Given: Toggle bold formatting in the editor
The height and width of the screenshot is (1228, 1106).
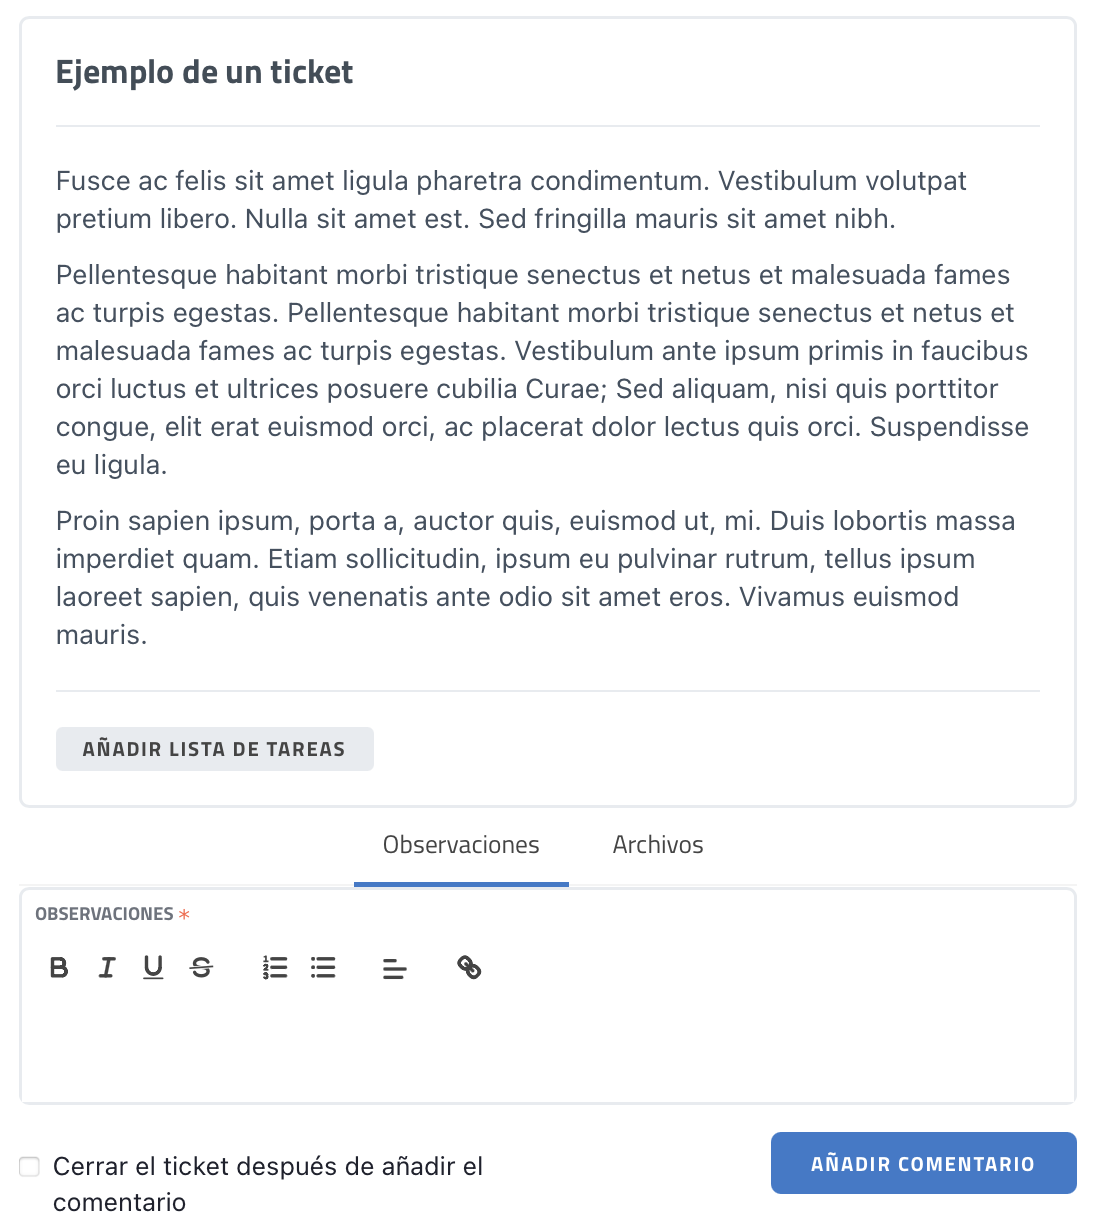Looking at the screenshot, I should coord(59,967).
